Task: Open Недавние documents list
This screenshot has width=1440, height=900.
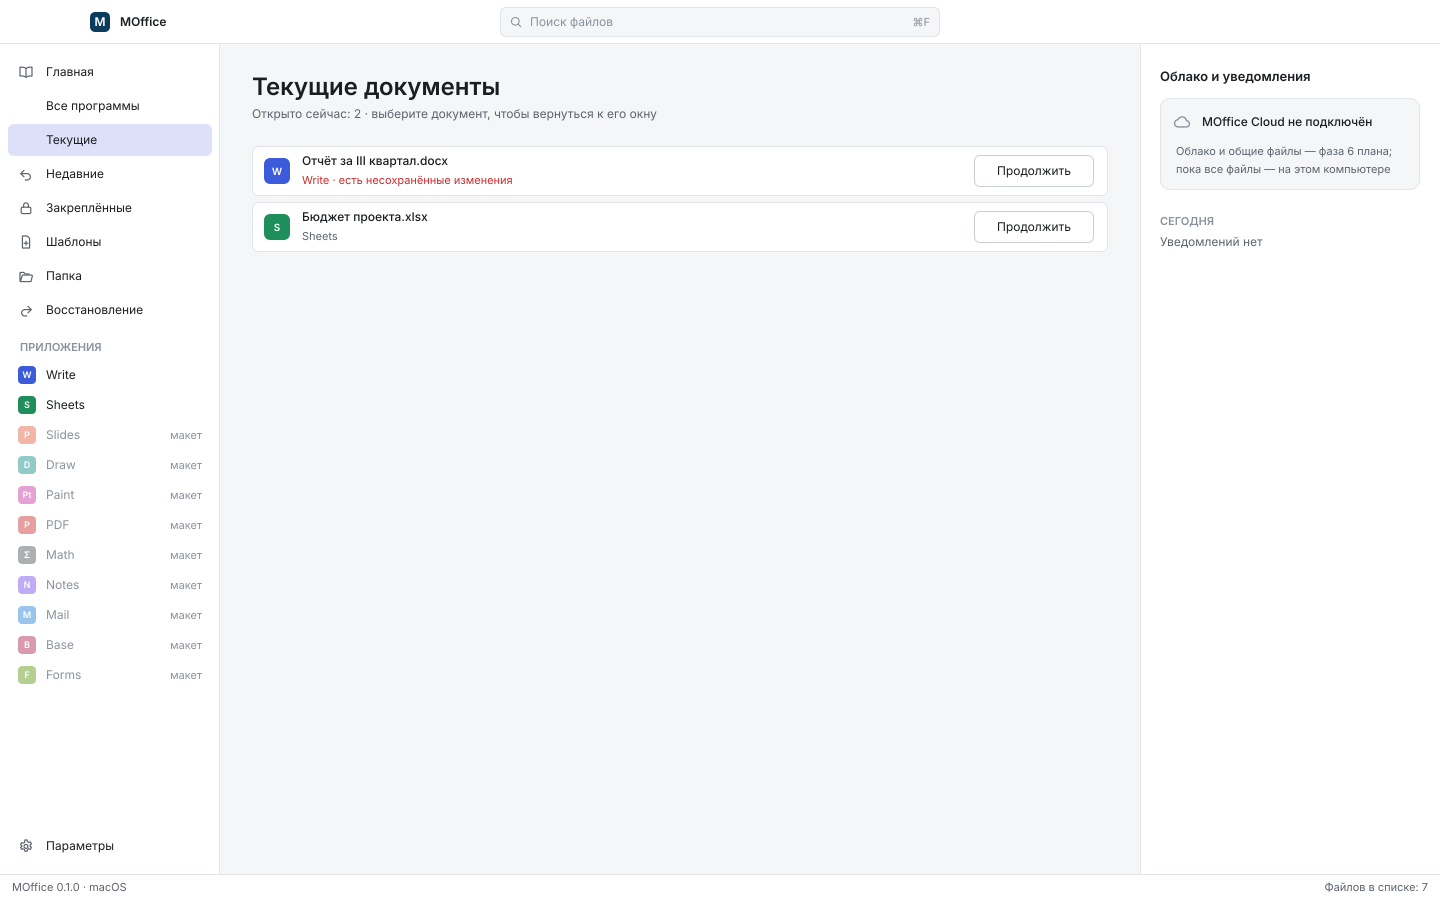Action: 110,174
